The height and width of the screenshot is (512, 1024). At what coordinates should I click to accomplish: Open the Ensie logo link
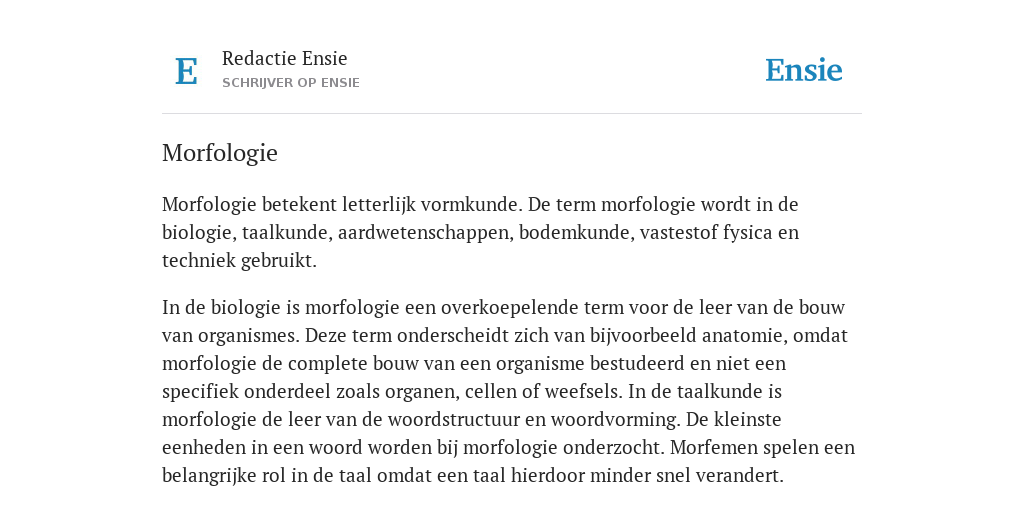point(804,70)
